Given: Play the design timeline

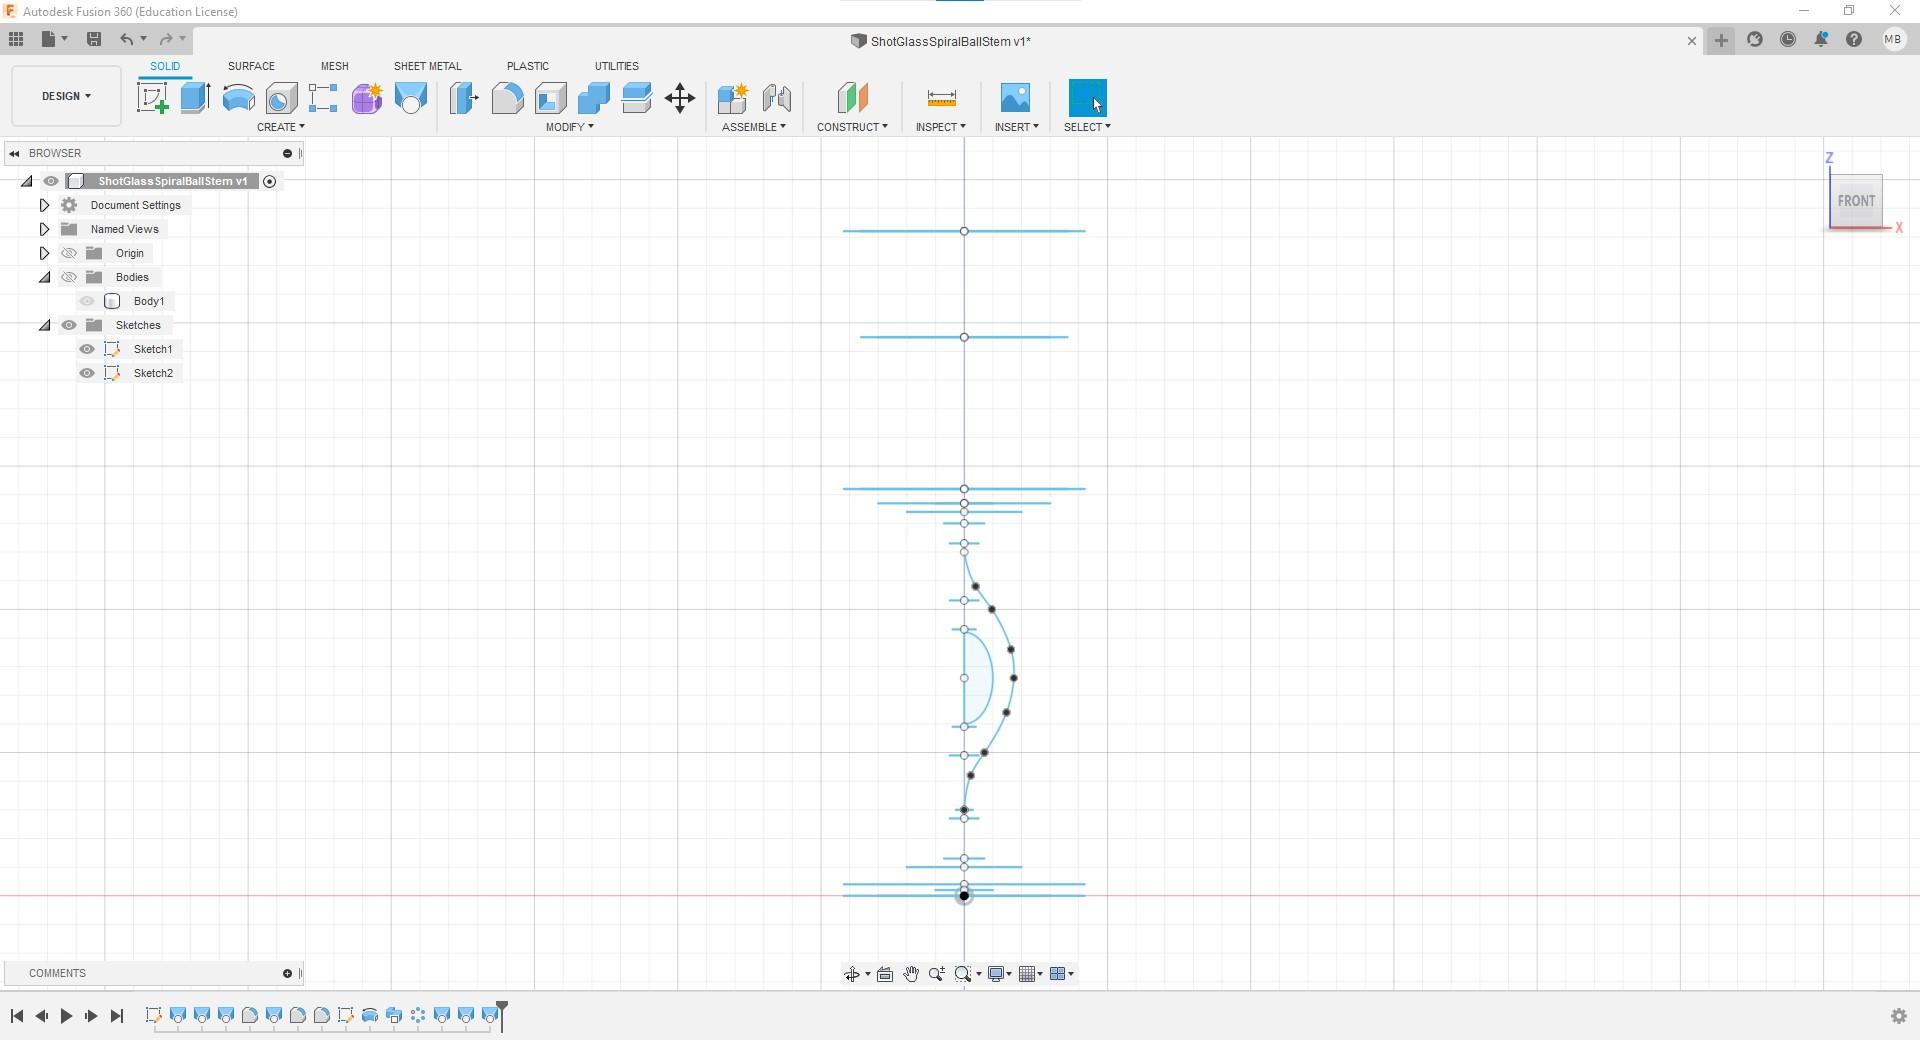Looking at the screenshot, I should click(x=66, y=1016).
